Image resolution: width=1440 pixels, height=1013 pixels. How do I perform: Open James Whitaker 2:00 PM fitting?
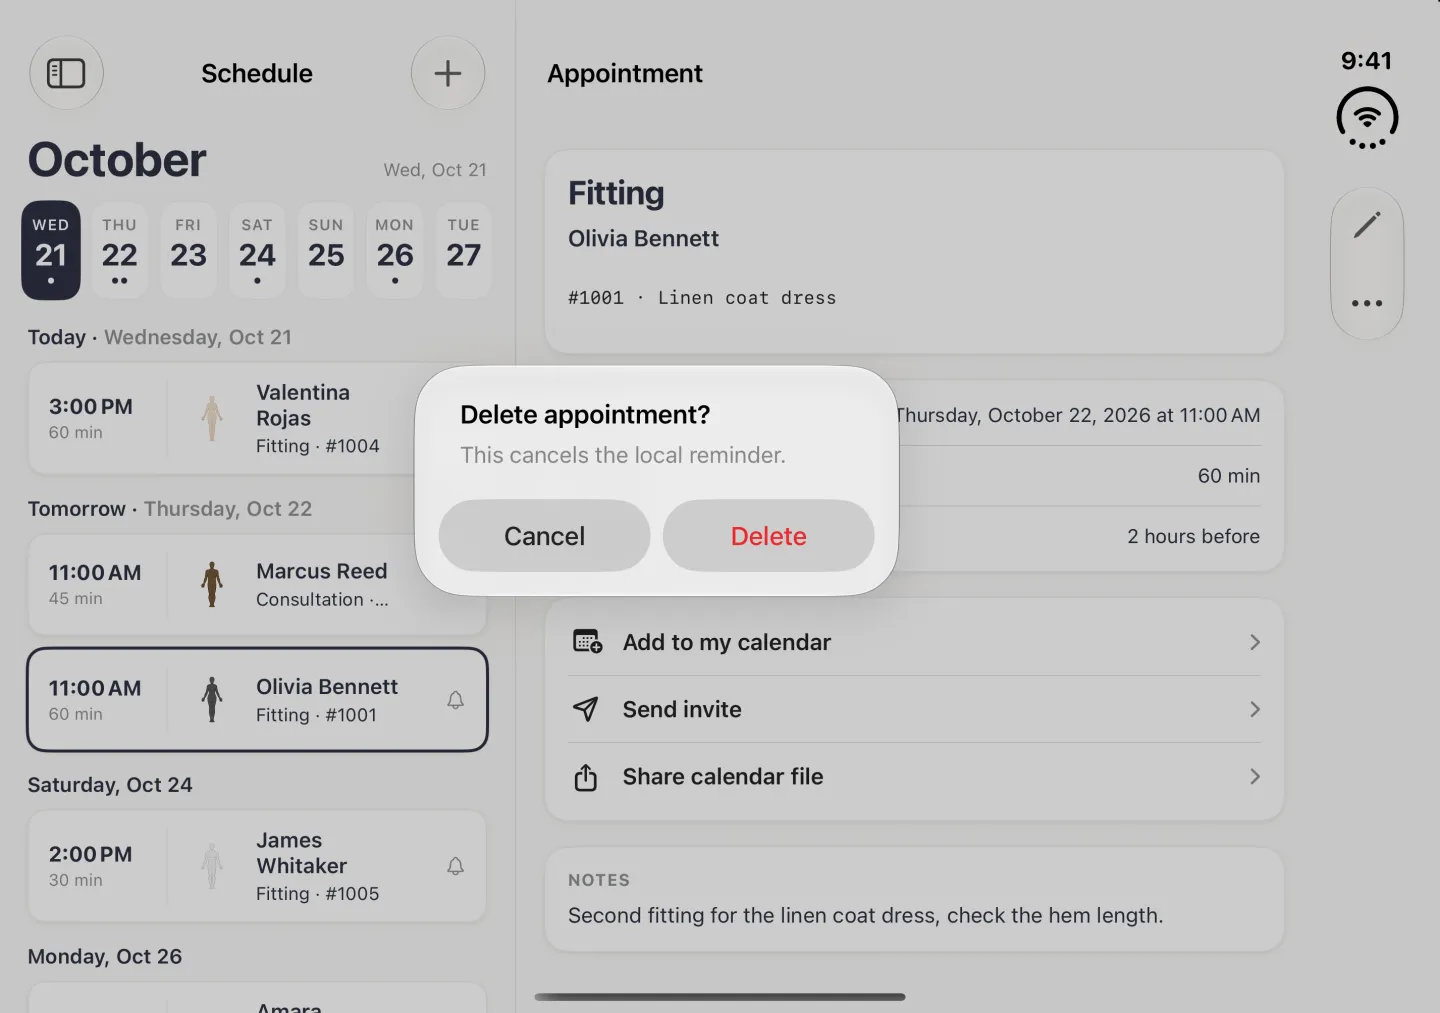click(257, 866)
